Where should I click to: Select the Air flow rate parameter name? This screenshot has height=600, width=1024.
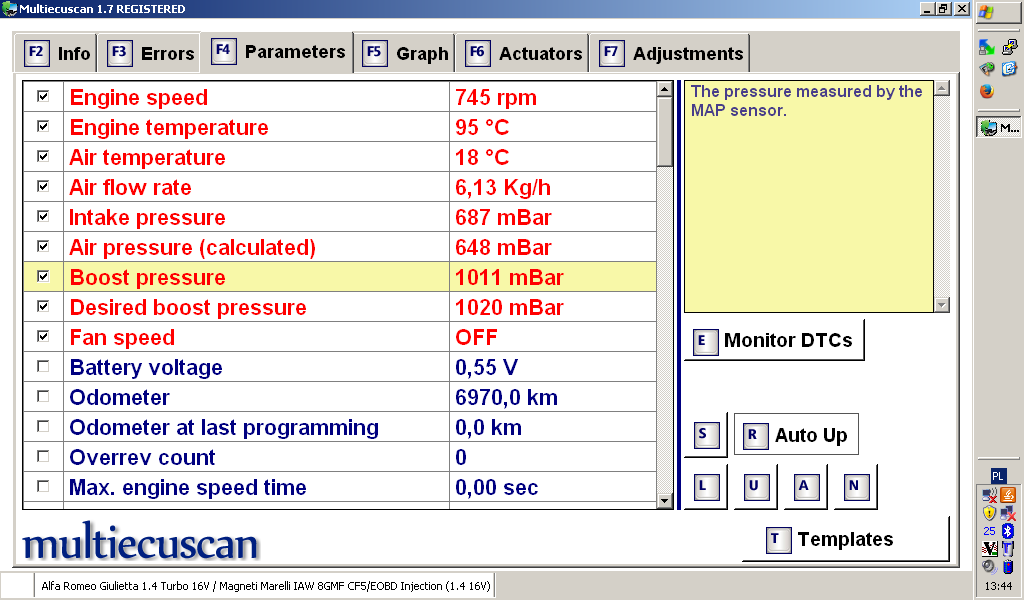[131, 187]
